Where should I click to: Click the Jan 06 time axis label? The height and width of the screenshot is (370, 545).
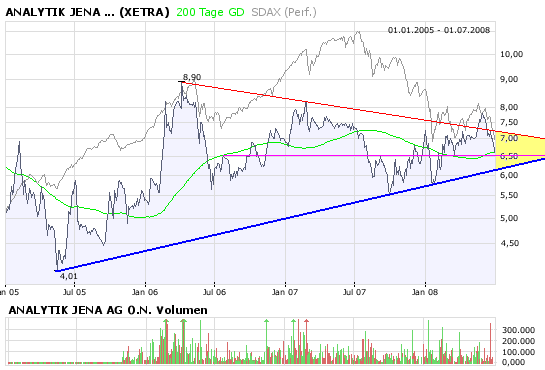pos(145,292)
